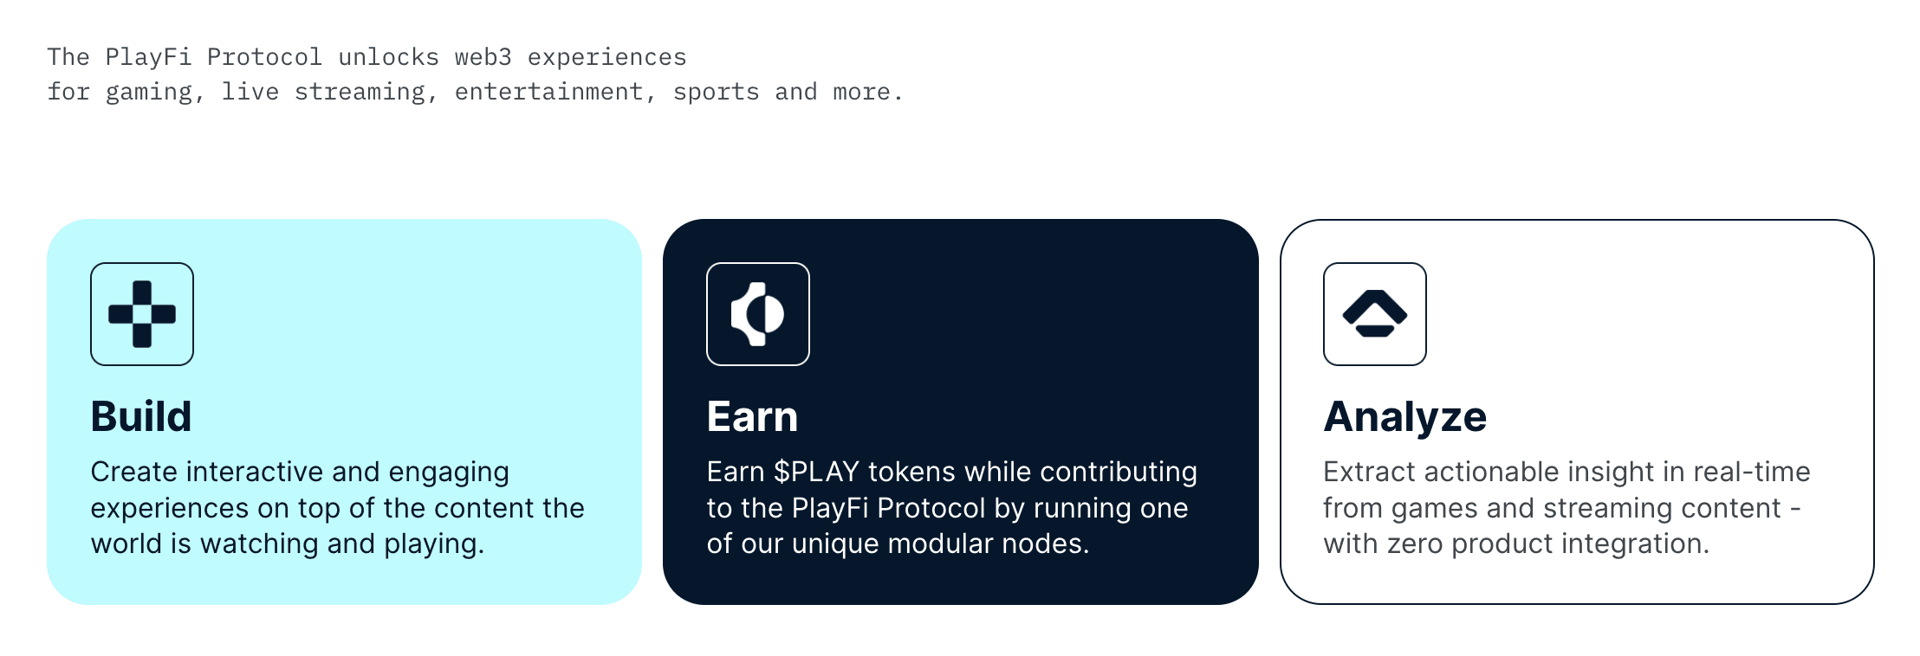Click the Build card description text
1920x656 pixels.
[x=337, y=507]
